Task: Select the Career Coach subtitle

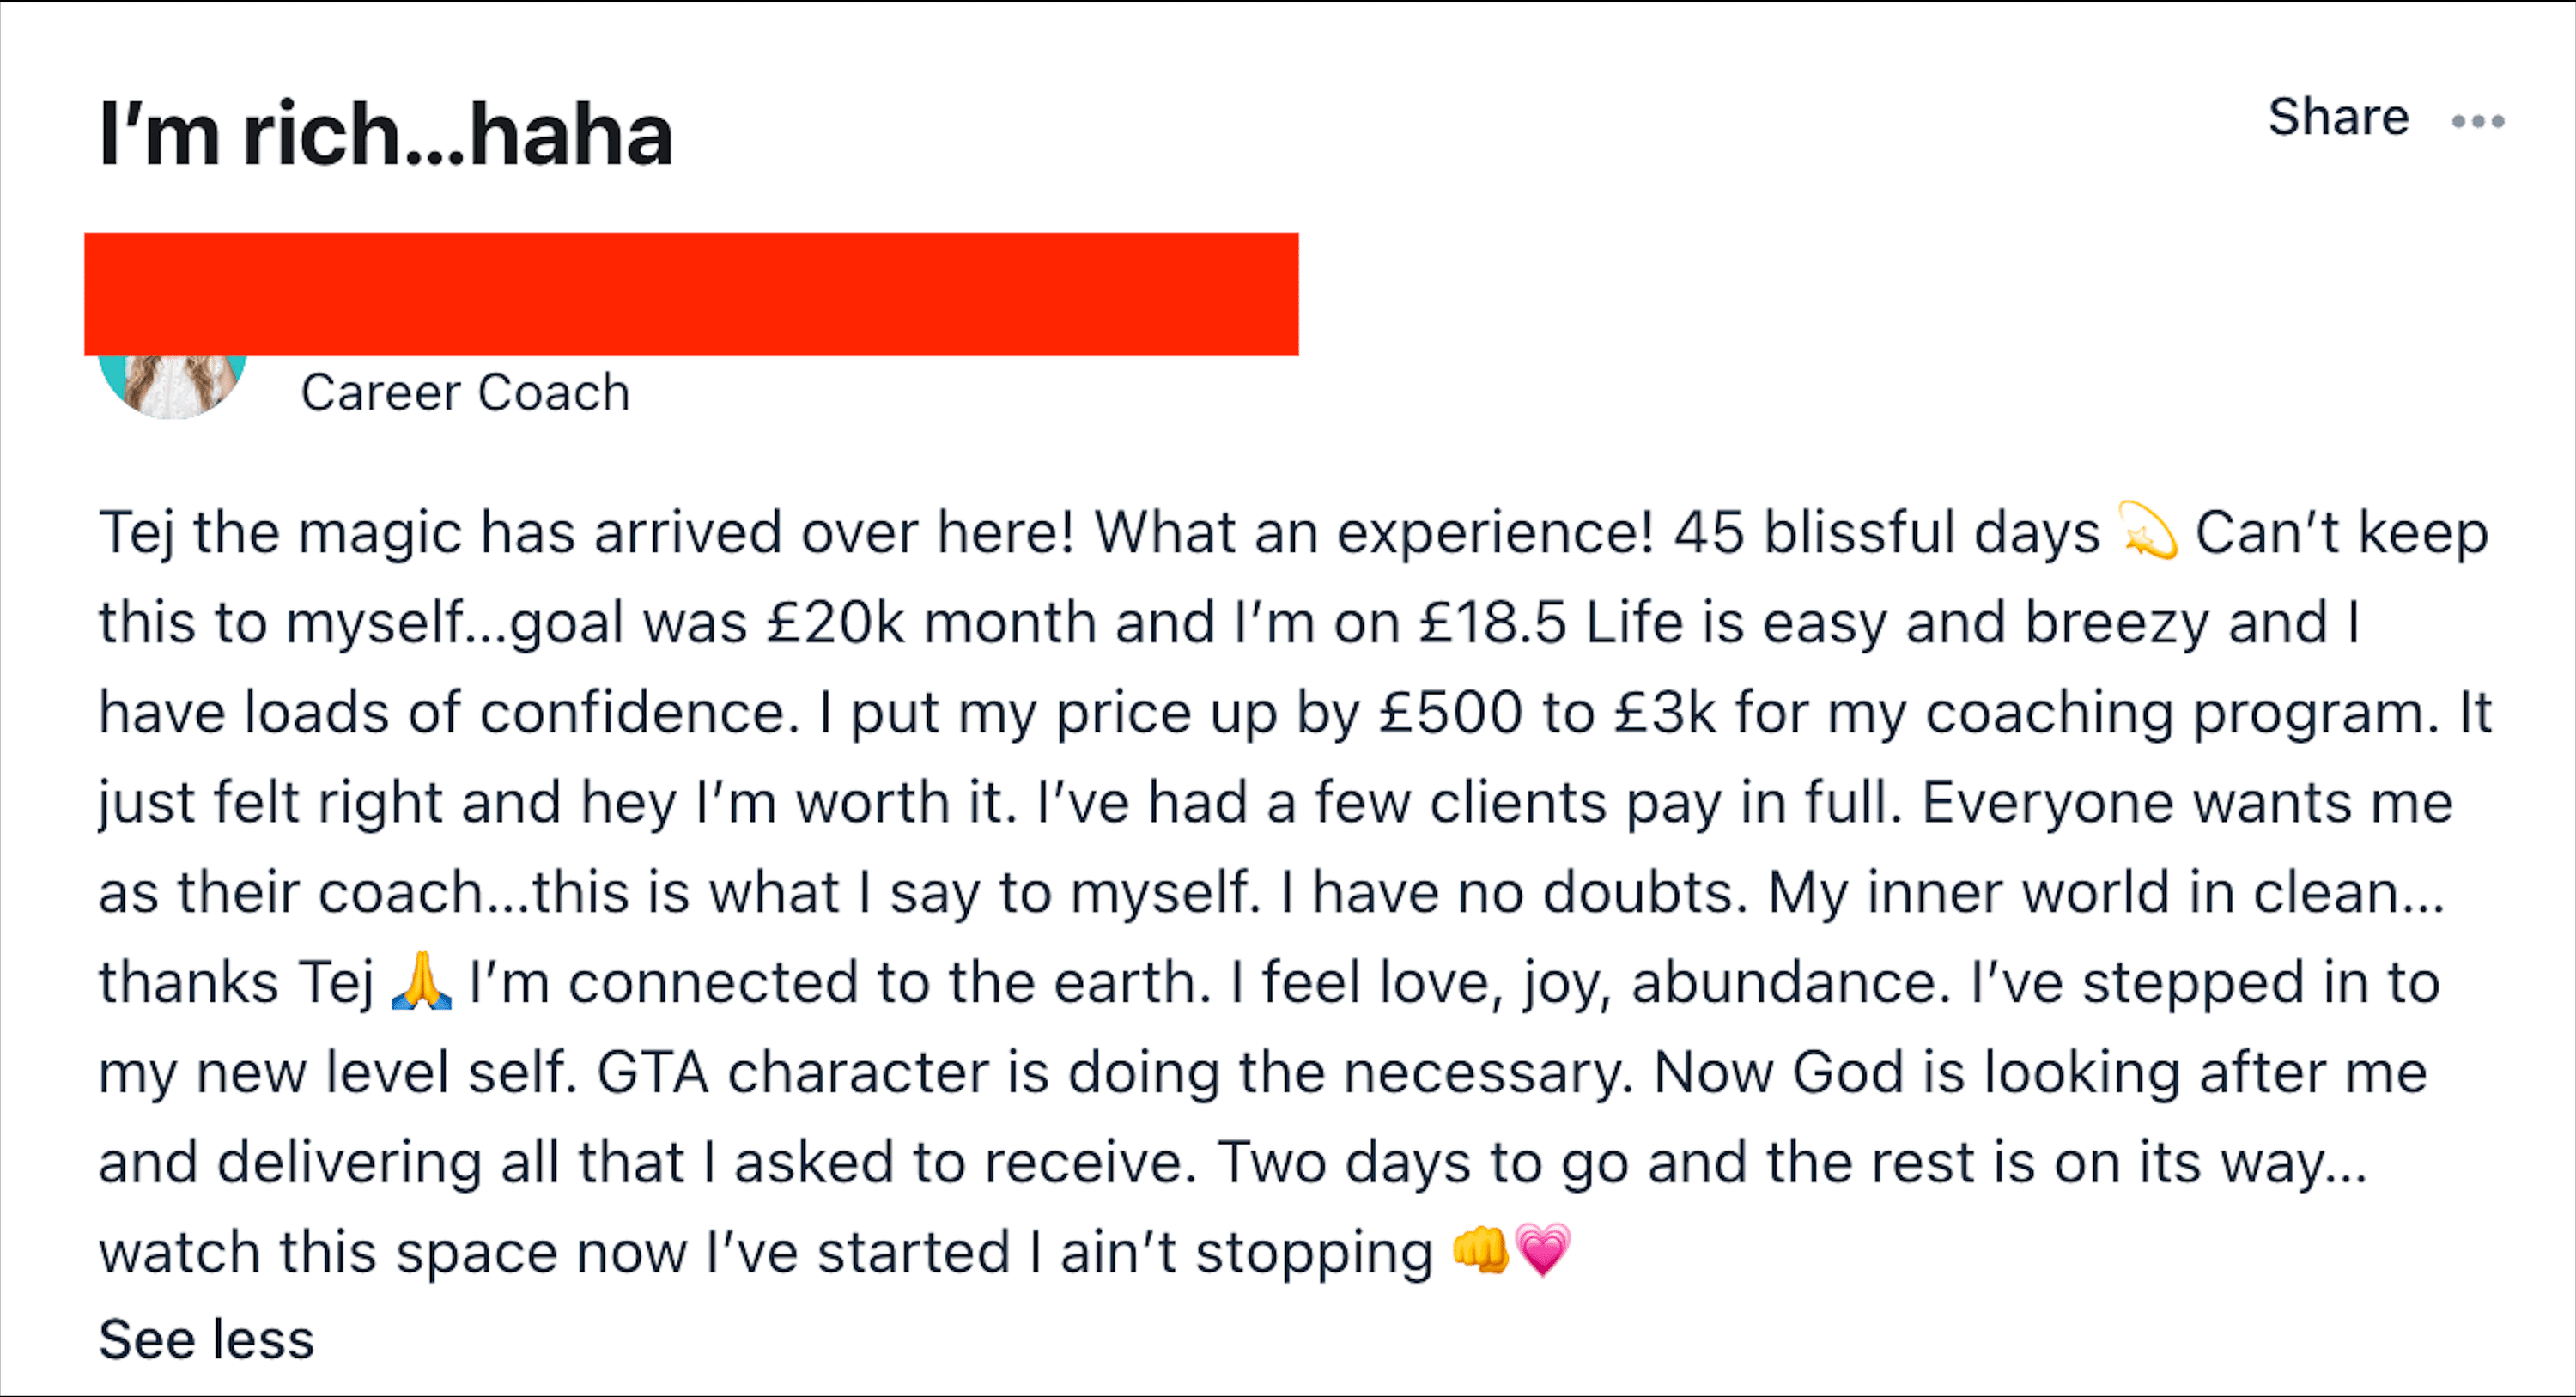Action: pos(465,392)
